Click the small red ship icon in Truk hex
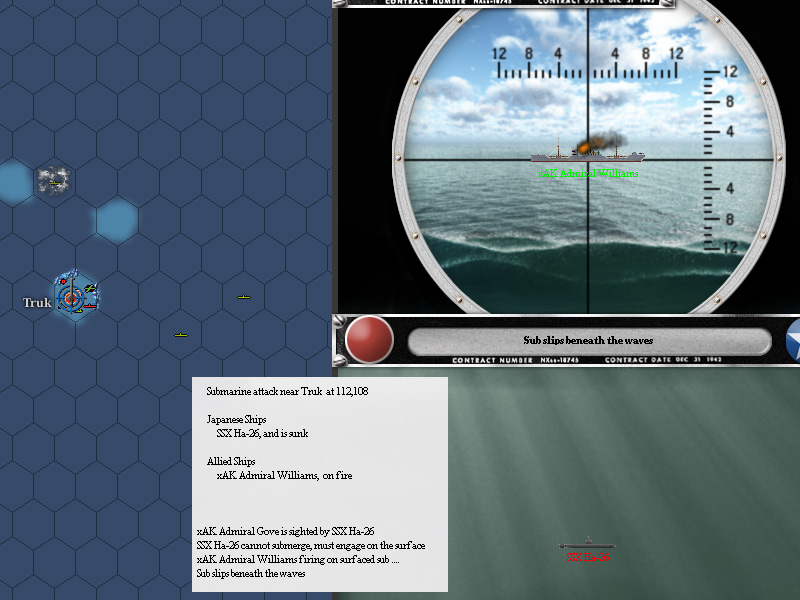This screenshot has width=800, height=600. [x=90, y=306]
